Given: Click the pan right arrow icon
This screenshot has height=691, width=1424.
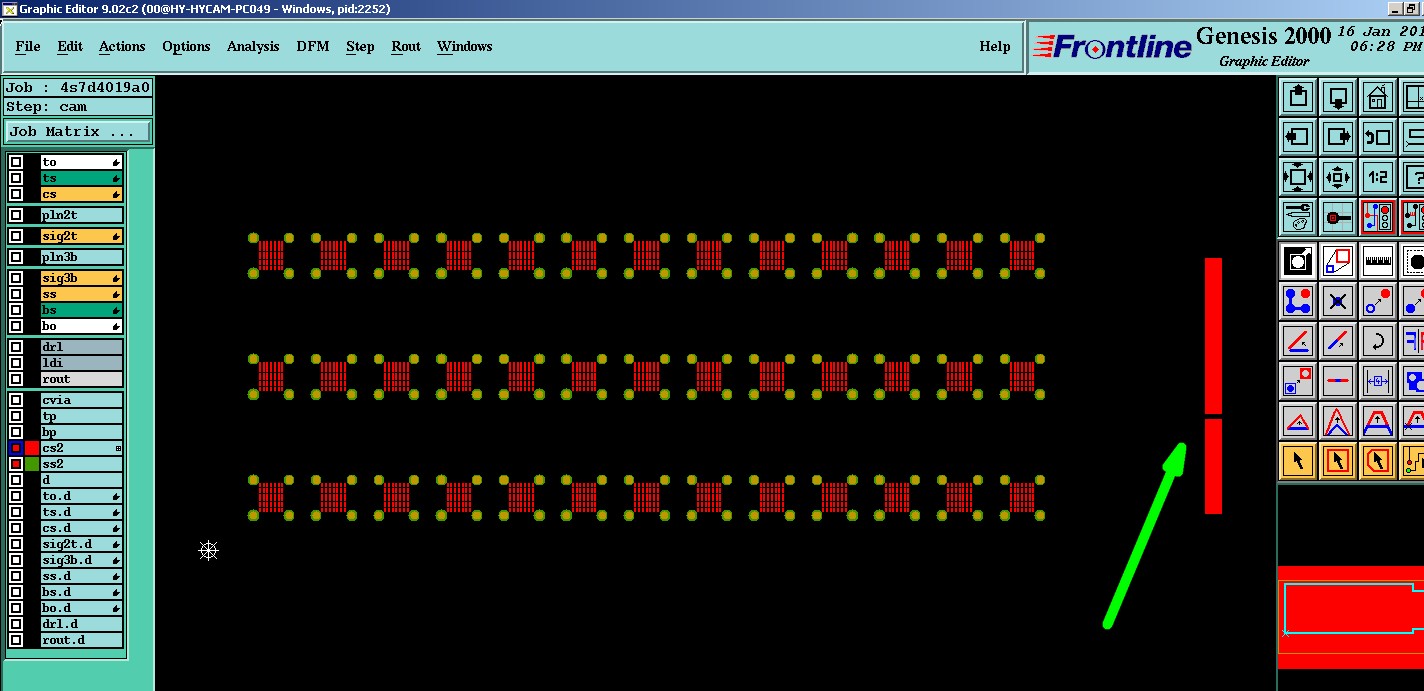Looking at the screenshot, I should click(1338, 137).
